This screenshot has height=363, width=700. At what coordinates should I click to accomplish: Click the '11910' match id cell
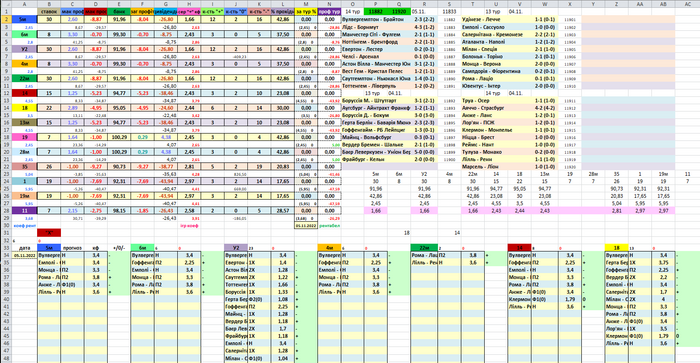570,86
